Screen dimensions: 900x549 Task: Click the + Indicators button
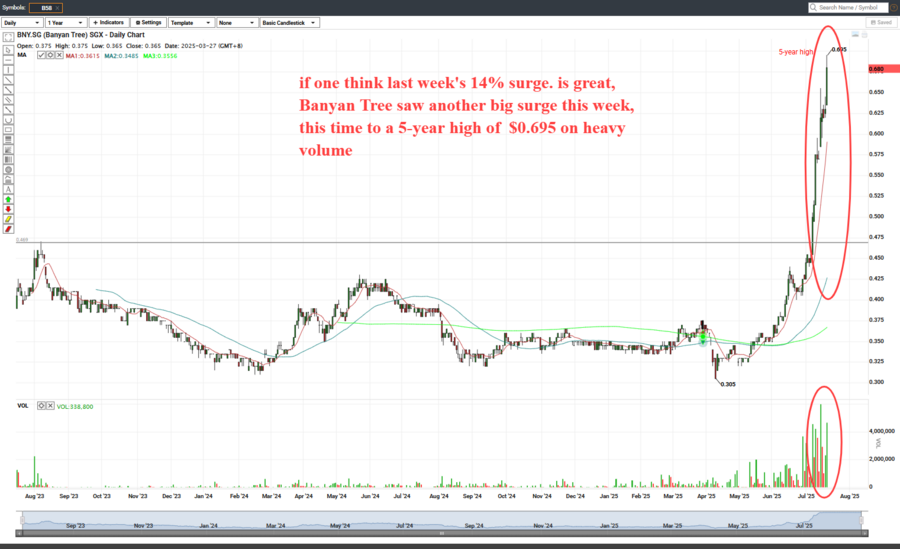pyautogui.click(x=108, y=22)
